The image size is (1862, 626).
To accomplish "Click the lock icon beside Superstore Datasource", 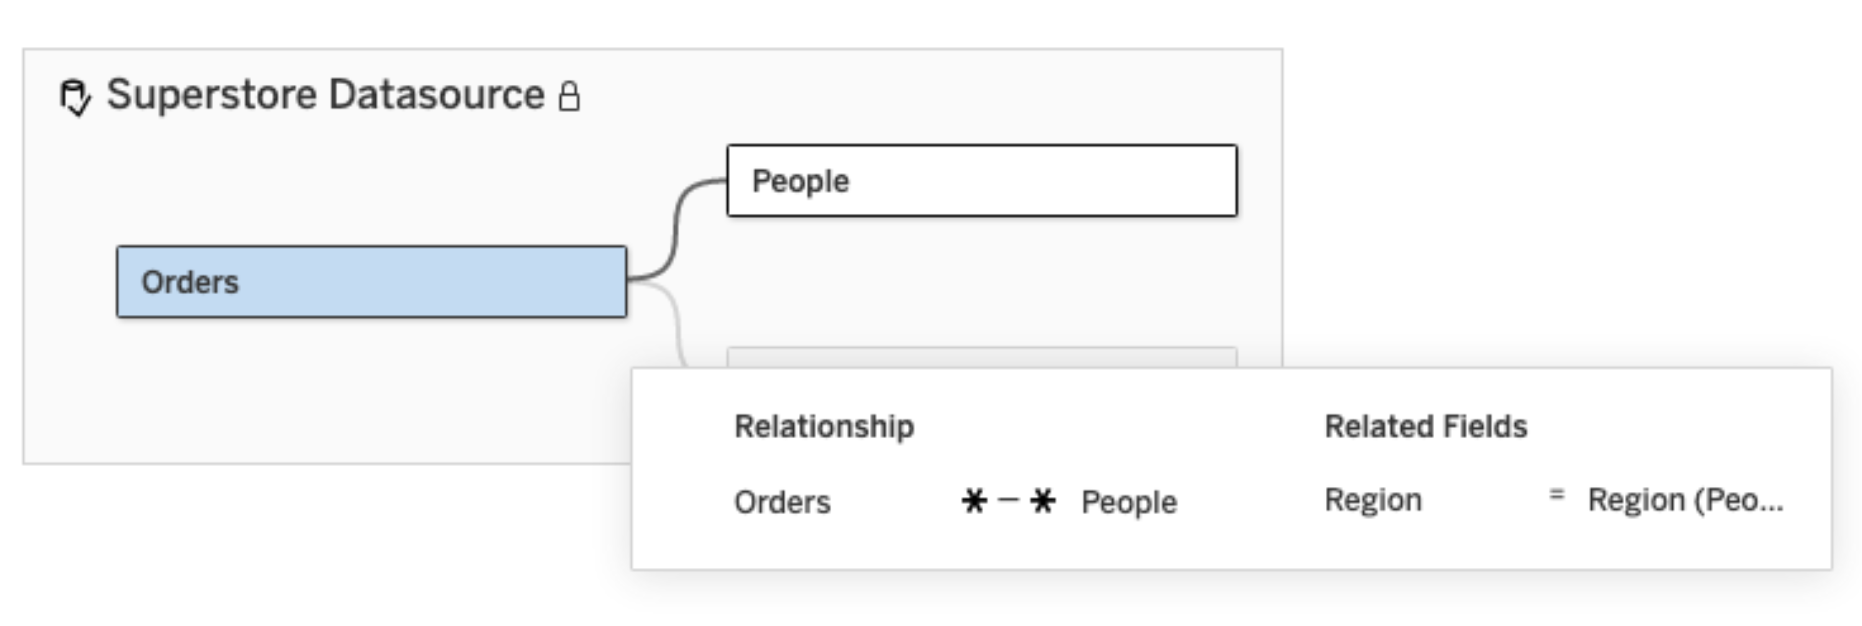I will [x=569, y=97].
